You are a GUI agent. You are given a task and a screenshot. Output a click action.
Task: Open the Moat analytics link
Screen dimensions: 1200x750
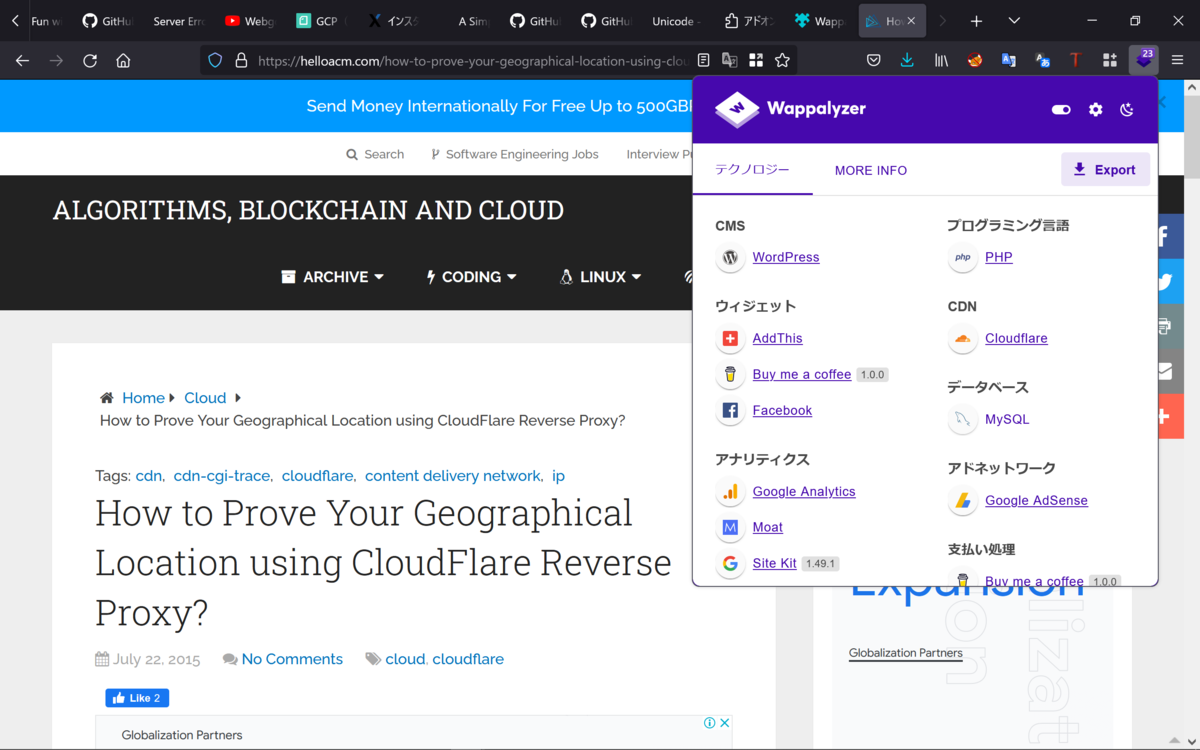pyautogui.click(x=768, y=527)
